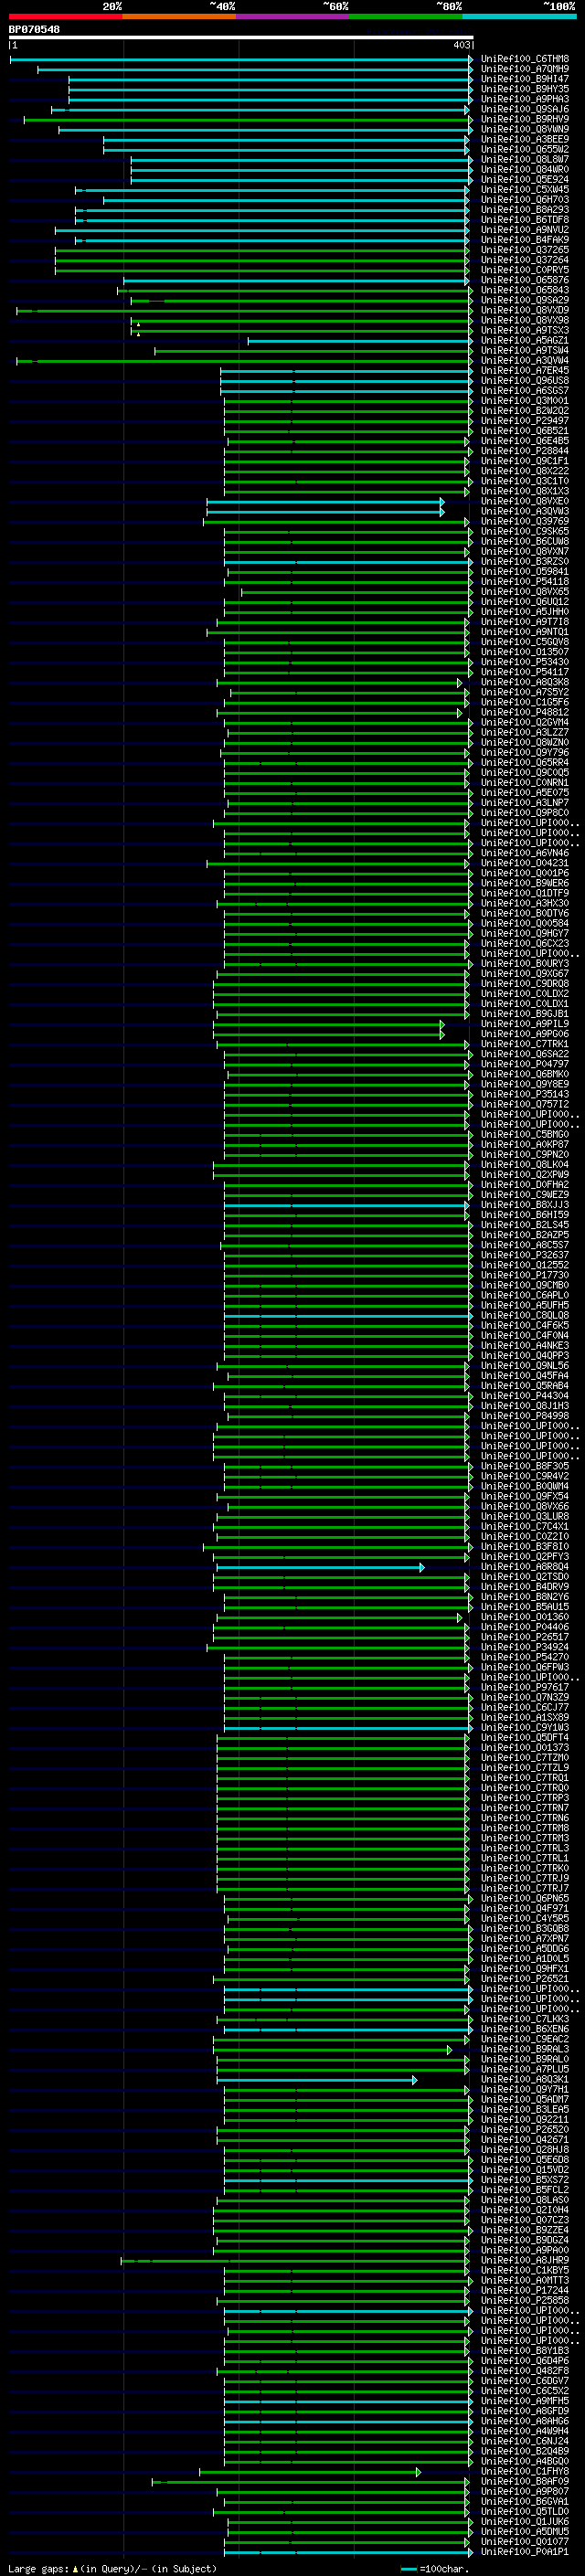This screenshot has width=585, height=2576.
Task: Select hit UniRef100_B6TDF8
Action: pyautogui.click(x=525, y=220)
